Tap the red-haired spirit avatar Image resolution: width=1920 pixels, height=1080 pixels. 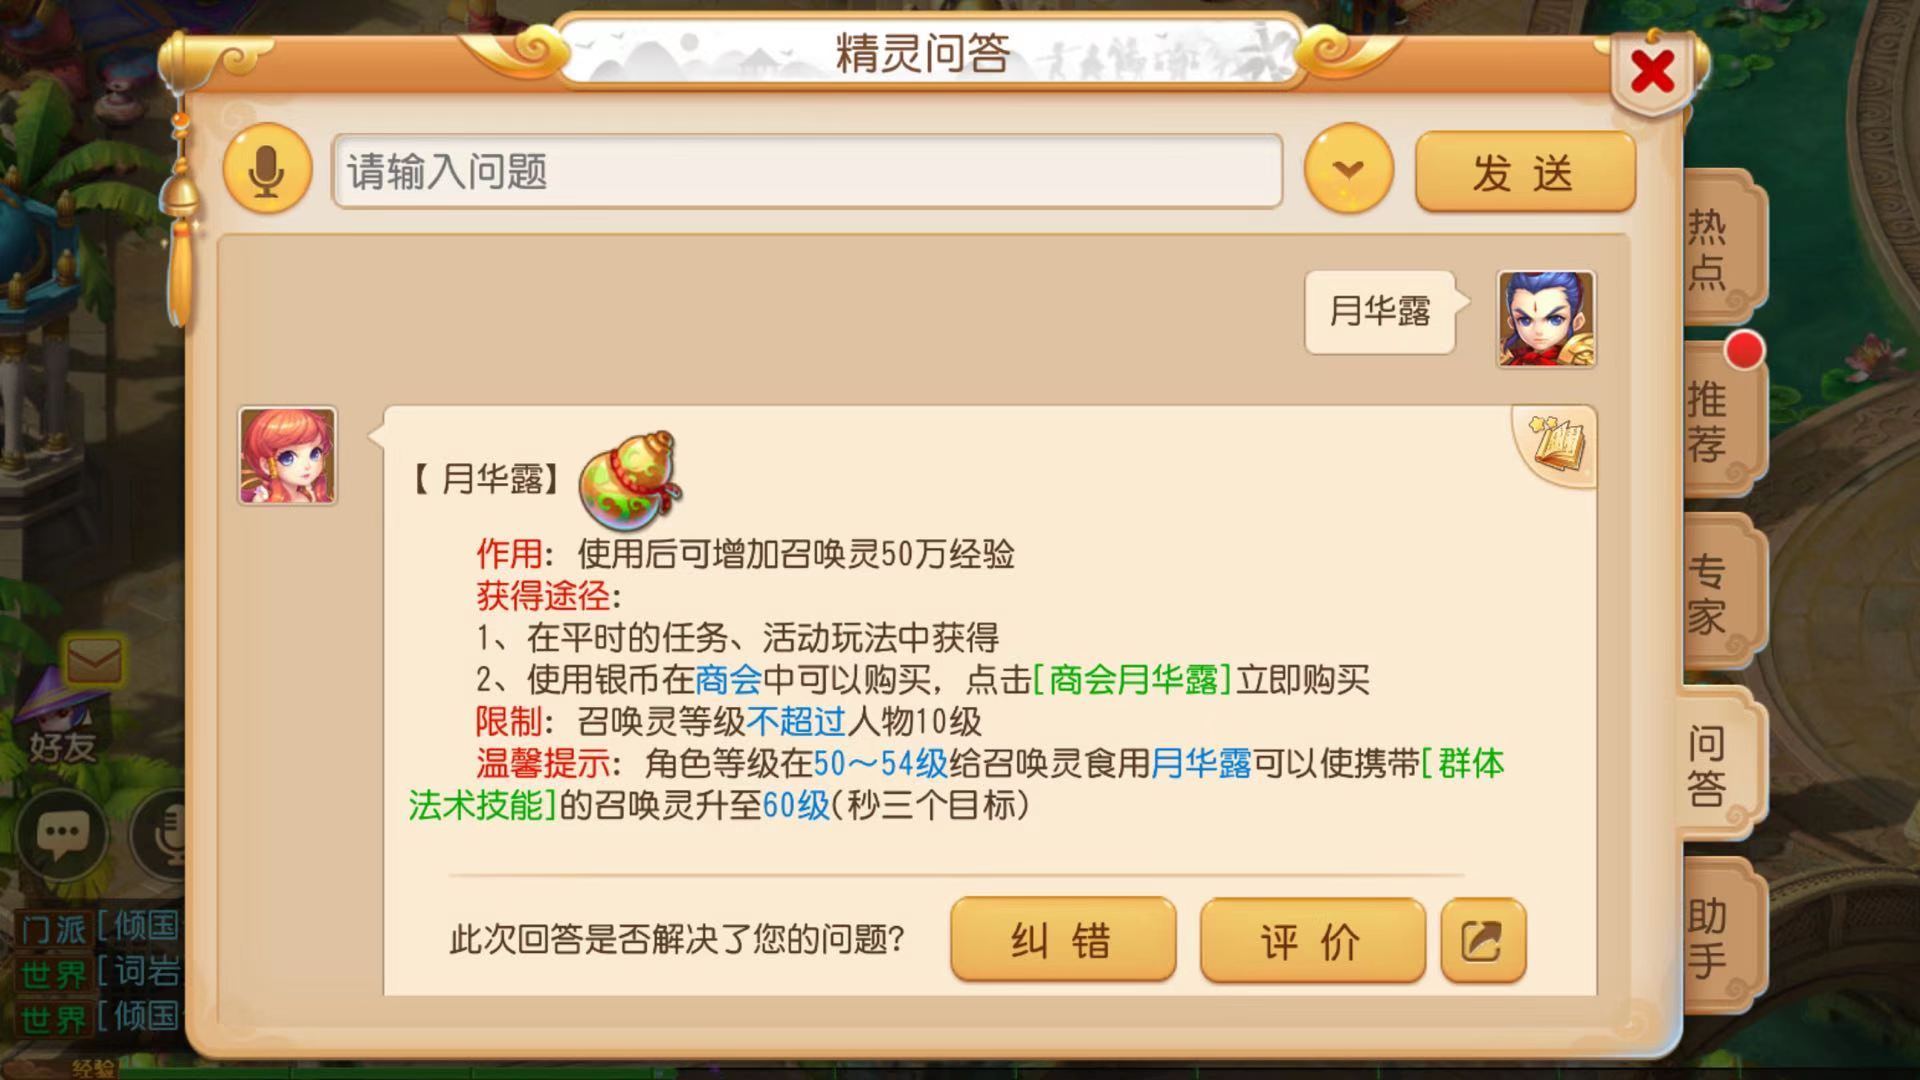pos(287,455)
